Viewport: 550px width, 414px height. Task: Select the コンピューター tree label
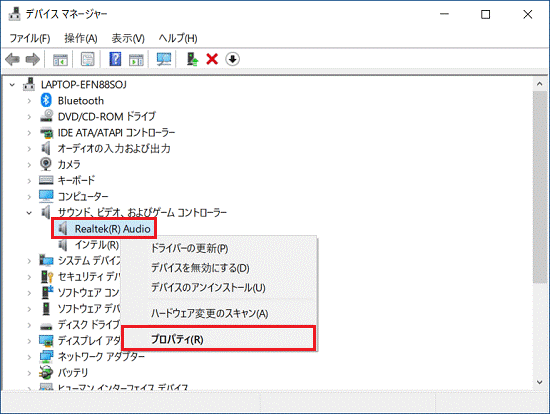[x=83, y=196]
